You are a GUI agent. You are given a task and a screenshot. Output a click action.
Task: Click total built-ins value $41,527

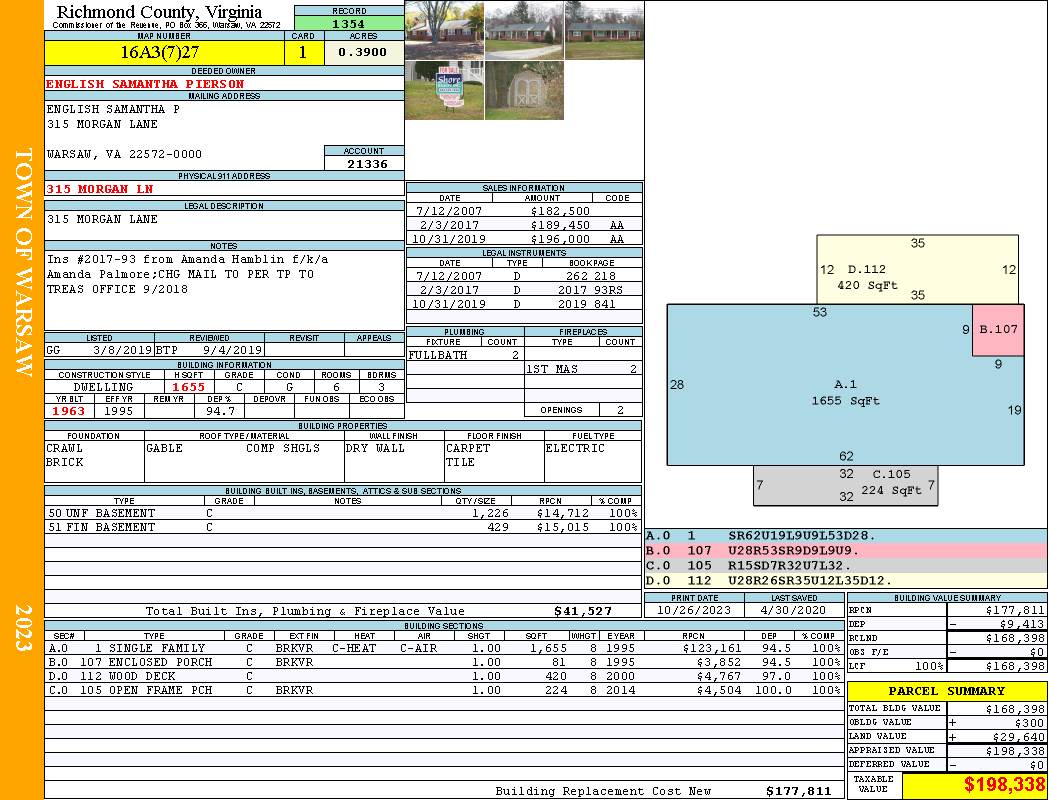(583, 611)
